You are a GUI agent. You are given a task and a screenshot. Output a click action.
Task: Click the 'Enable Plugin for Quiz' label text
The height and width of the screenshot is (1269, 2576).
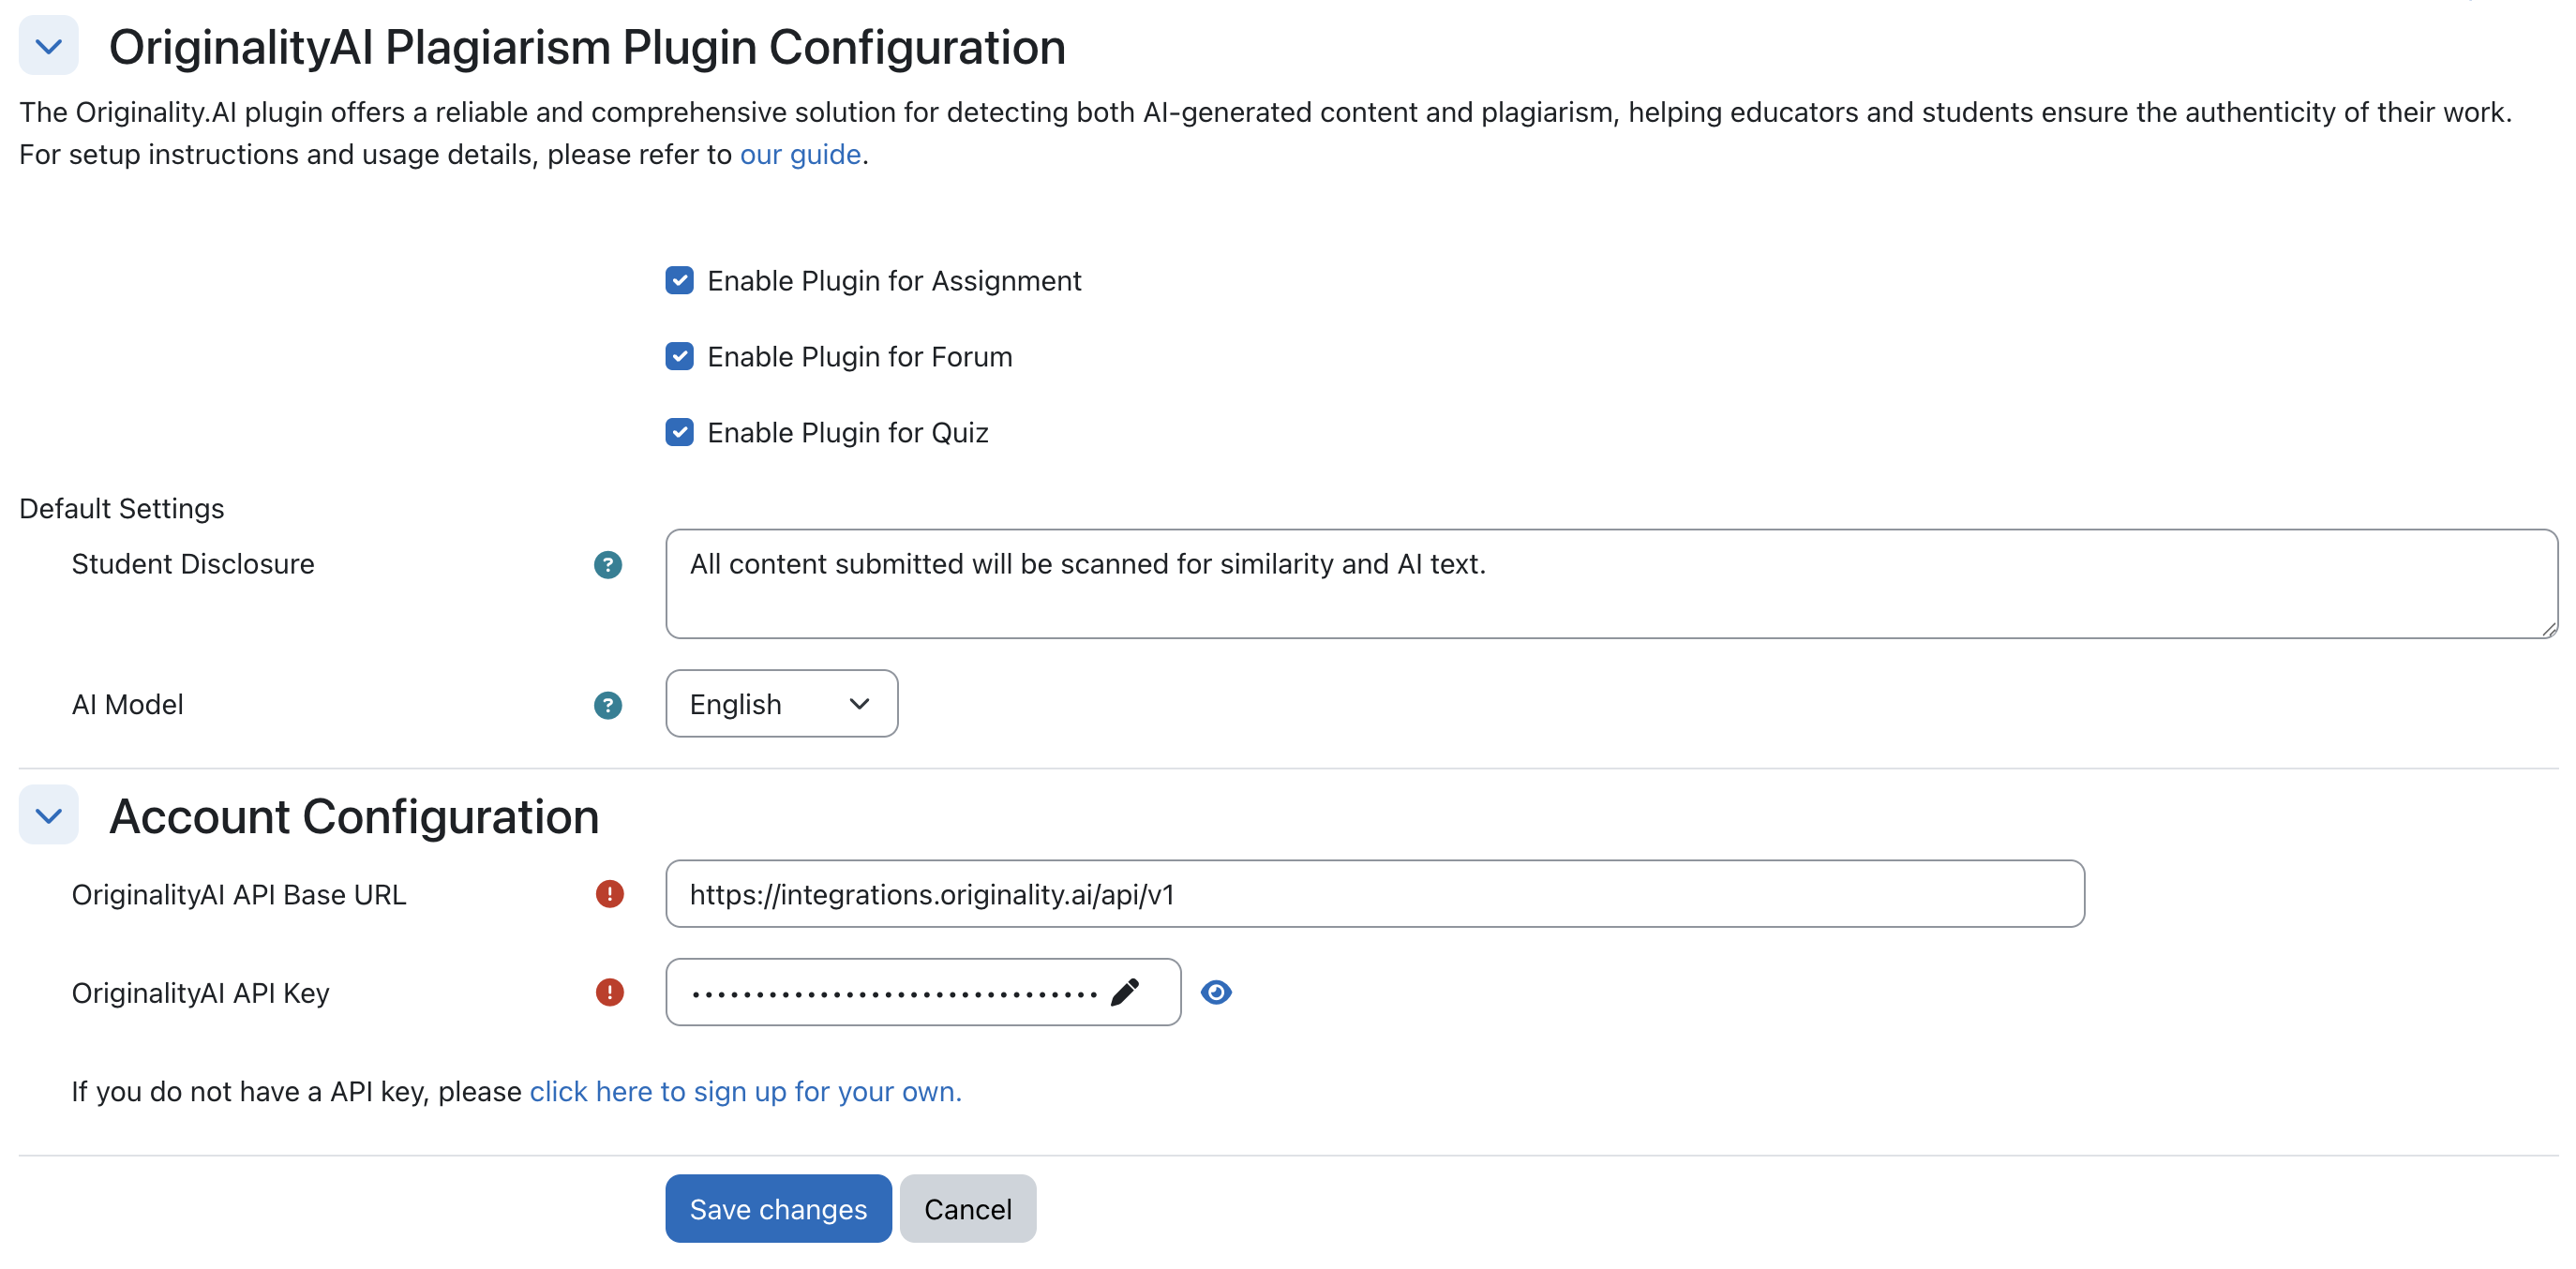[848, 434]
